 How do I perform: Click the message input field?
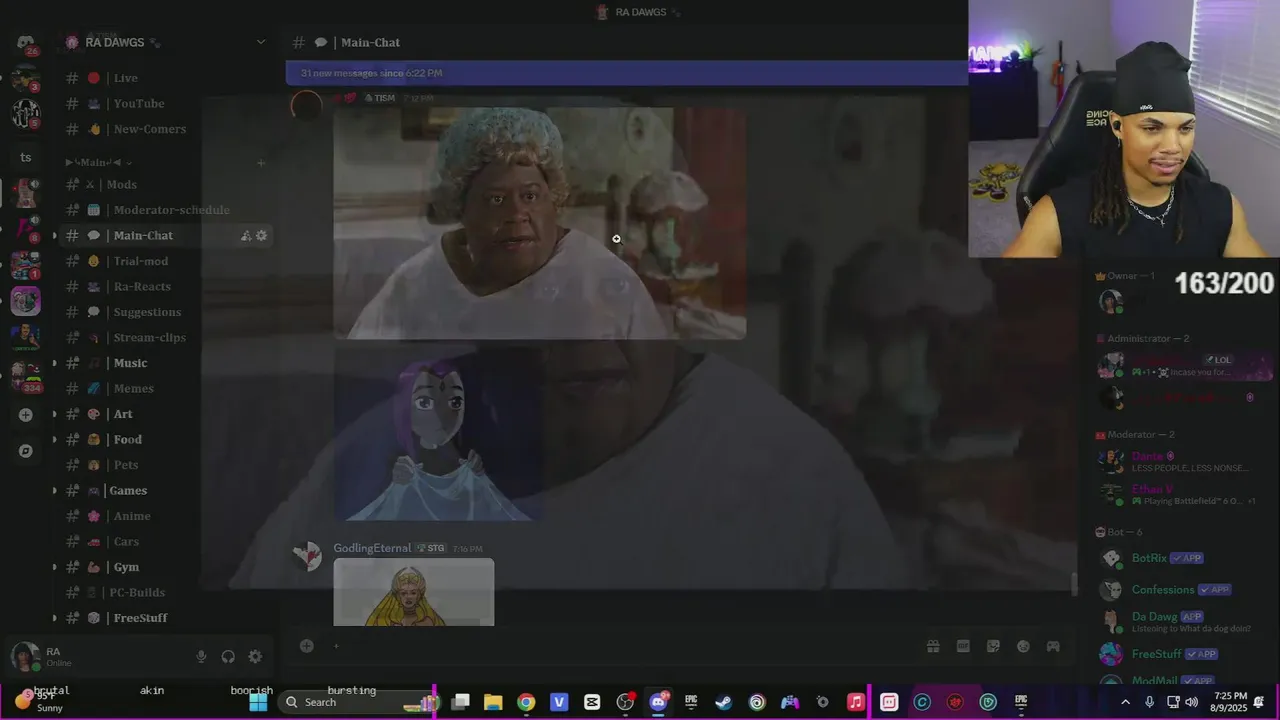(620, 646)
